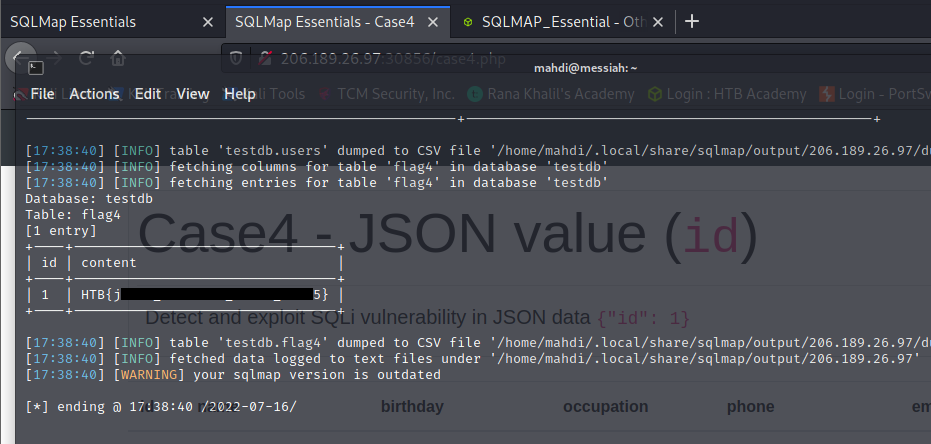Click the birthday column header on webpage
931x444 pixels.
412,407
